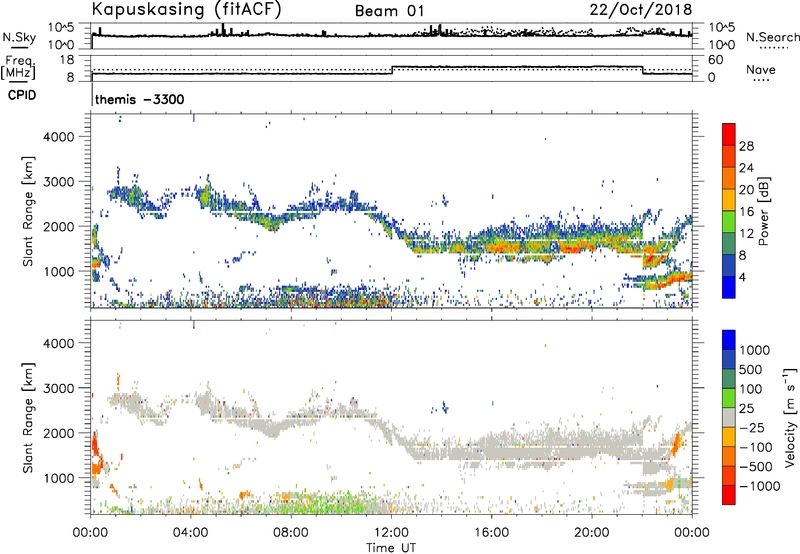Image resolution: width=800 pixels, height=554 pixels.
Task: Click the 'Time UT' axis title
Action: click(x=391, y=548)
